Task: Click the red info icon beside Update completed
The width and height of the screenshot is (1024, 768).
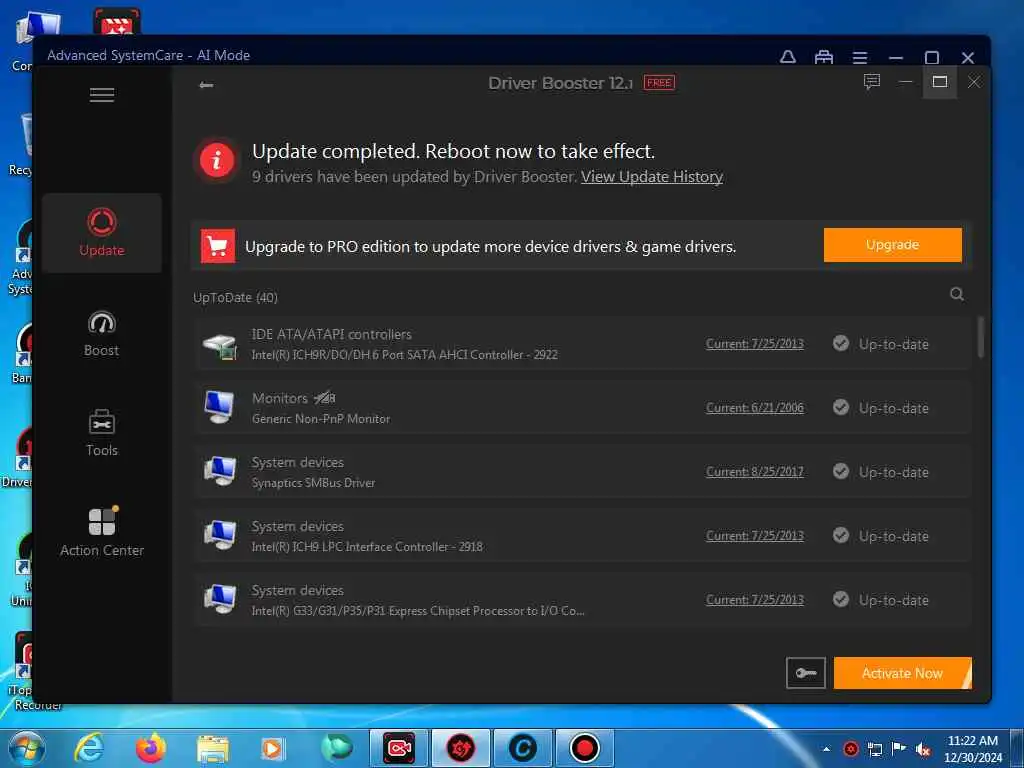Action: [217, 160]
